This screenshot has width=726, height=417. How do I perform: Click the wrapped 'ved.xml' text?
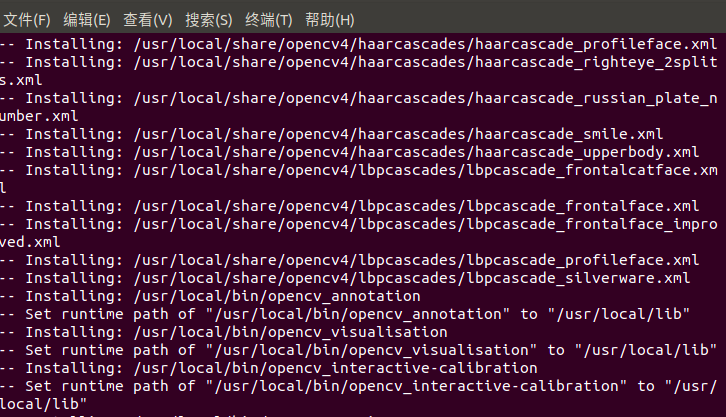click(x=30, y=242)
